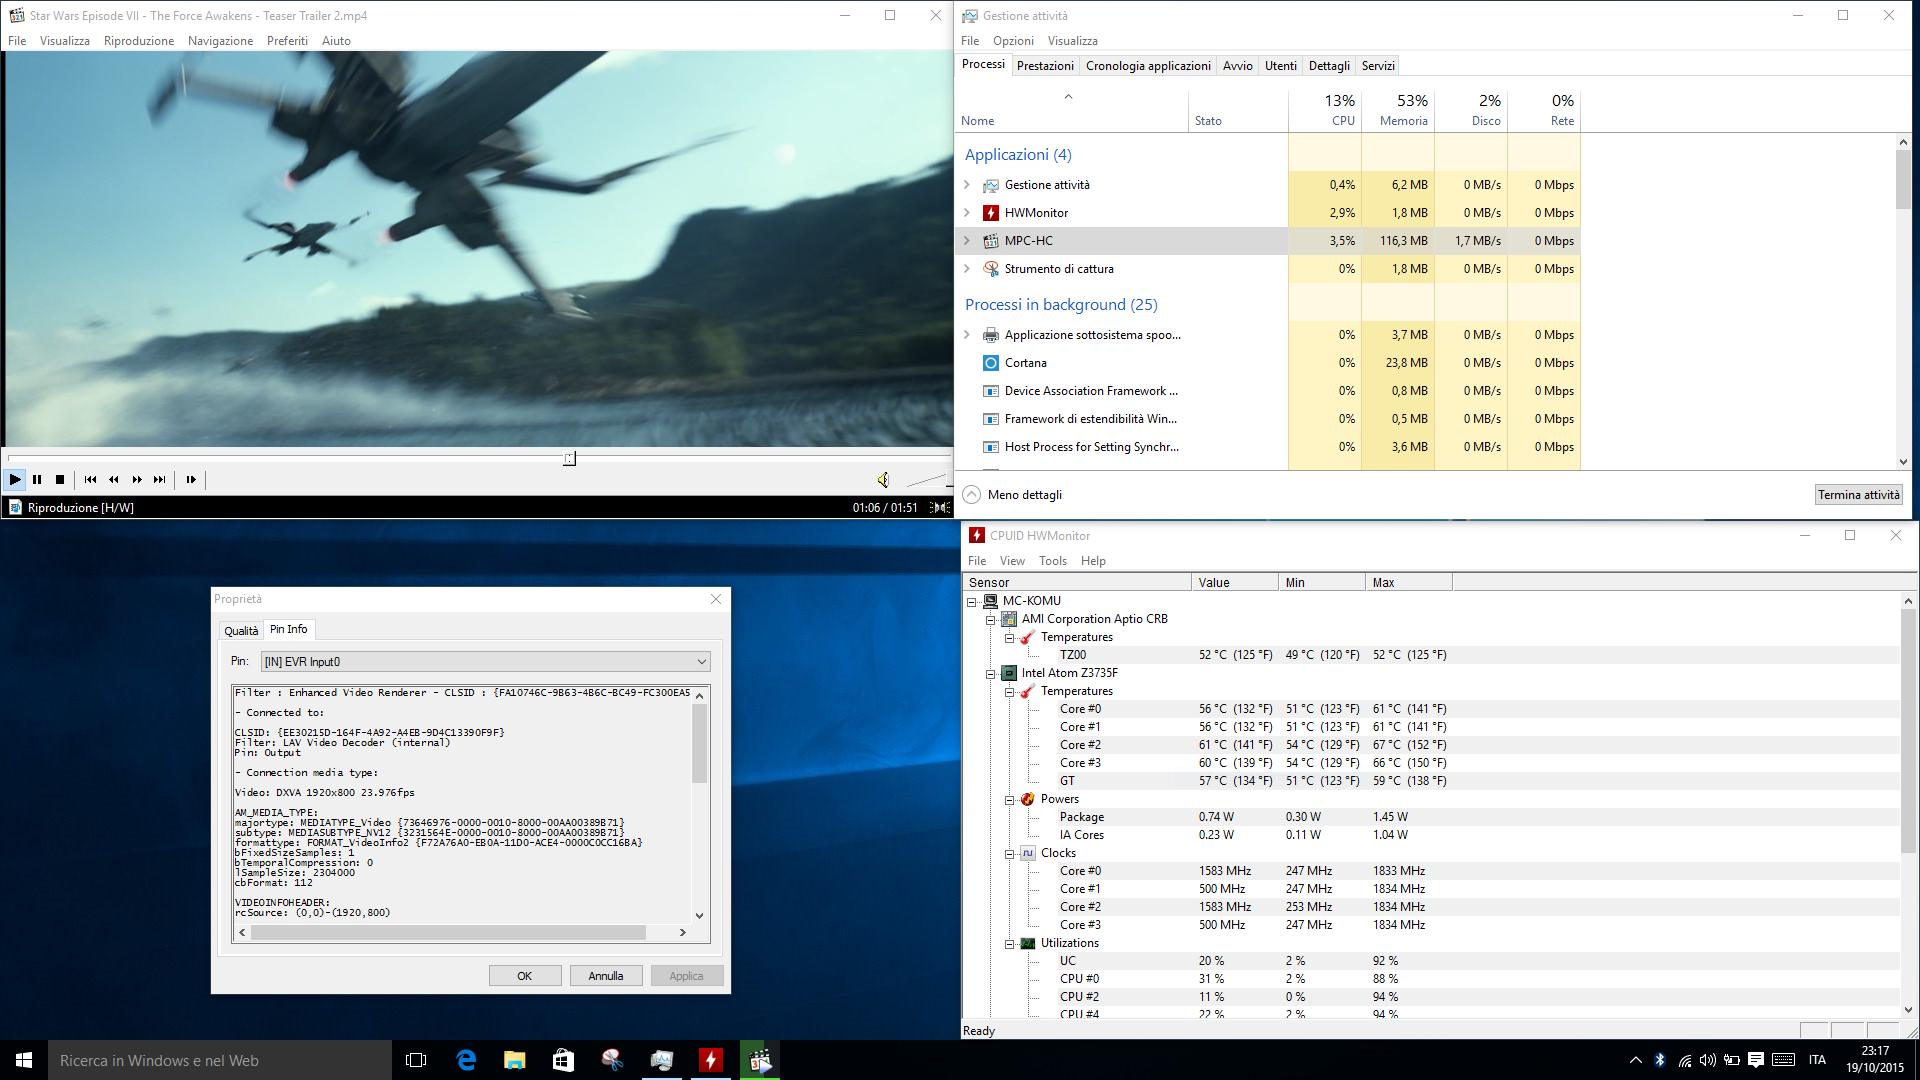Click Annulla in the Proprietà dialog
The image size is (1920, 1080).
[606, 976]
